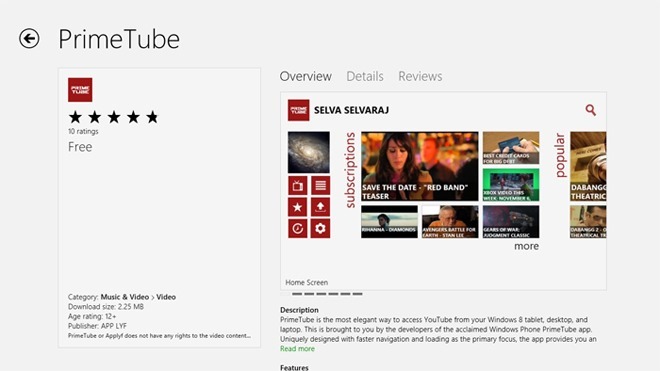Open the clock history tile
Image resolution: width=660 pixels, height=371 pixels.
click(298, 228)
